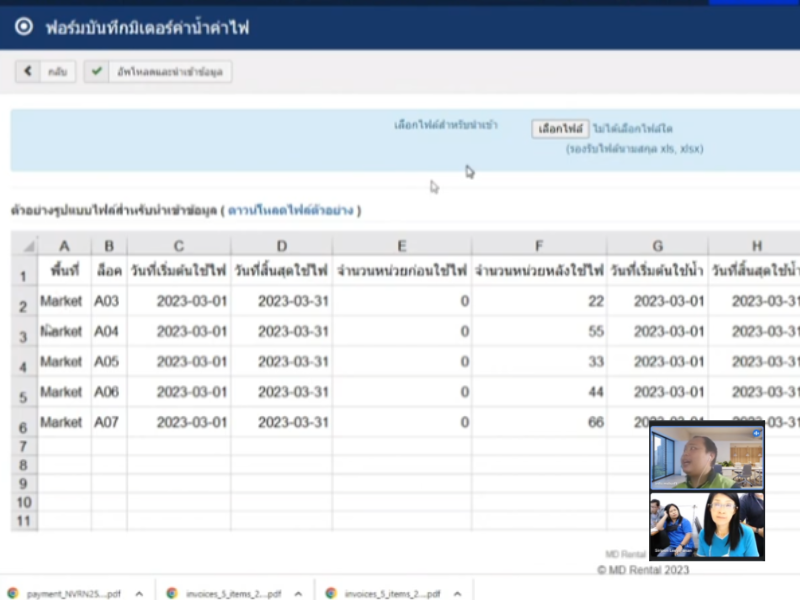Open payment_NVRN25 pdf download item

(x=73, y=594)
